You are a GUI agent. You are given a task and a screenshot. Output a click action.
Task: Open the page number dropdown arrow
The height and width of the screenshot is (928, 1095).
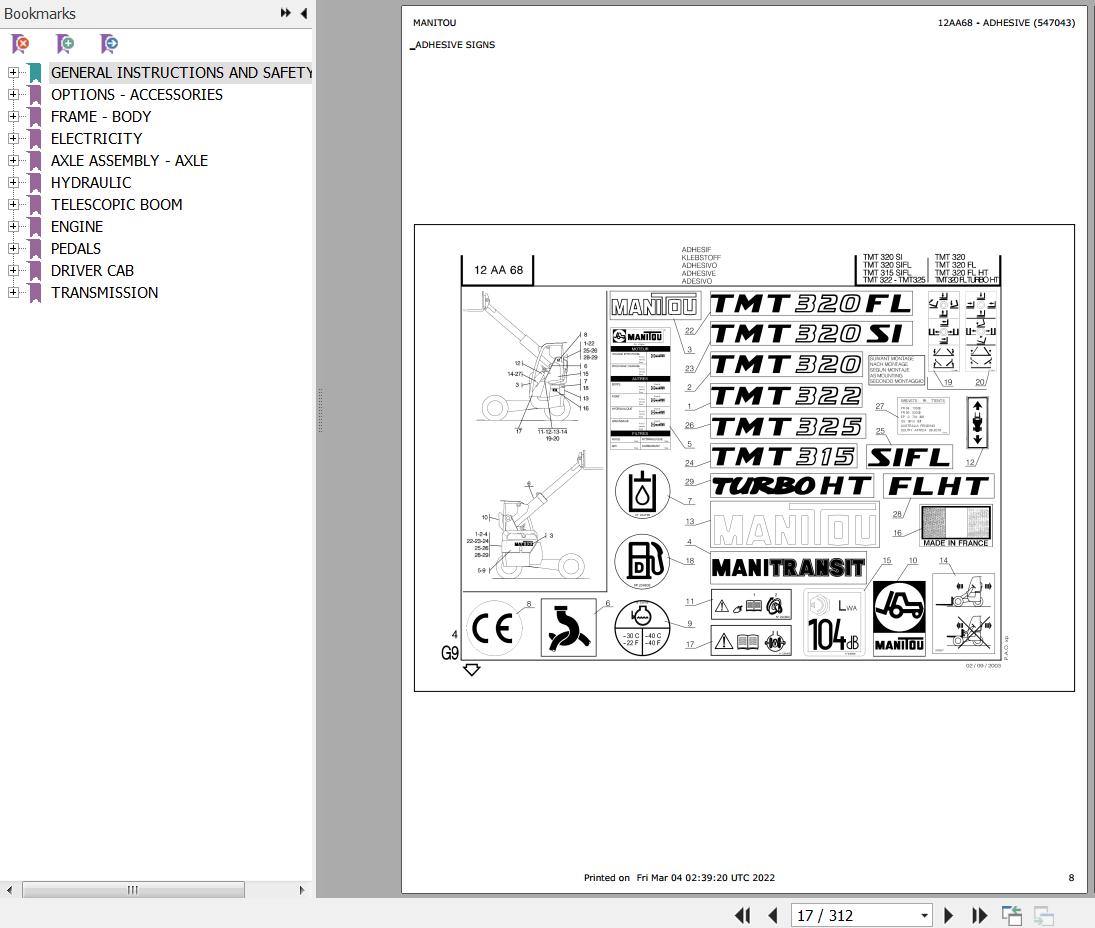coord(924,915)
